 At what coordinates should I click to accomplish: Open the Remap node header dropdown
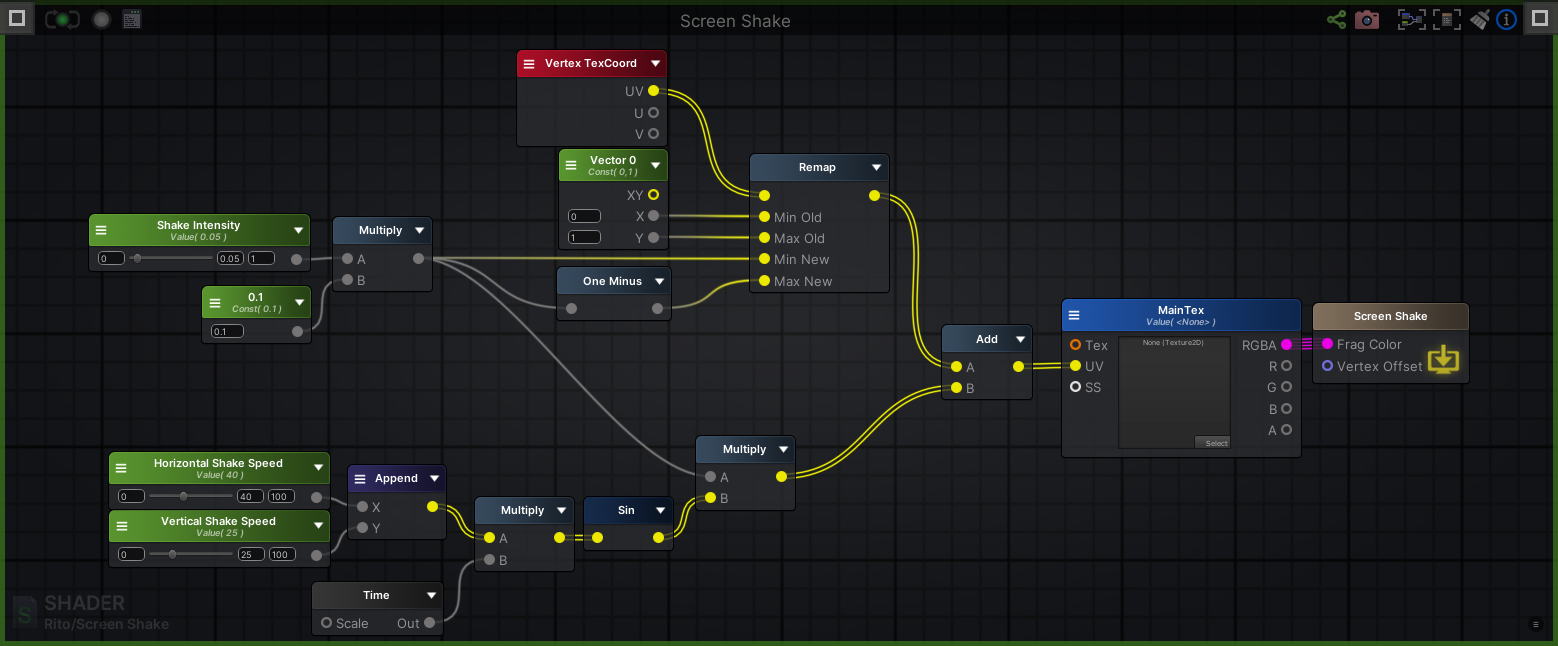click(876, 167)
